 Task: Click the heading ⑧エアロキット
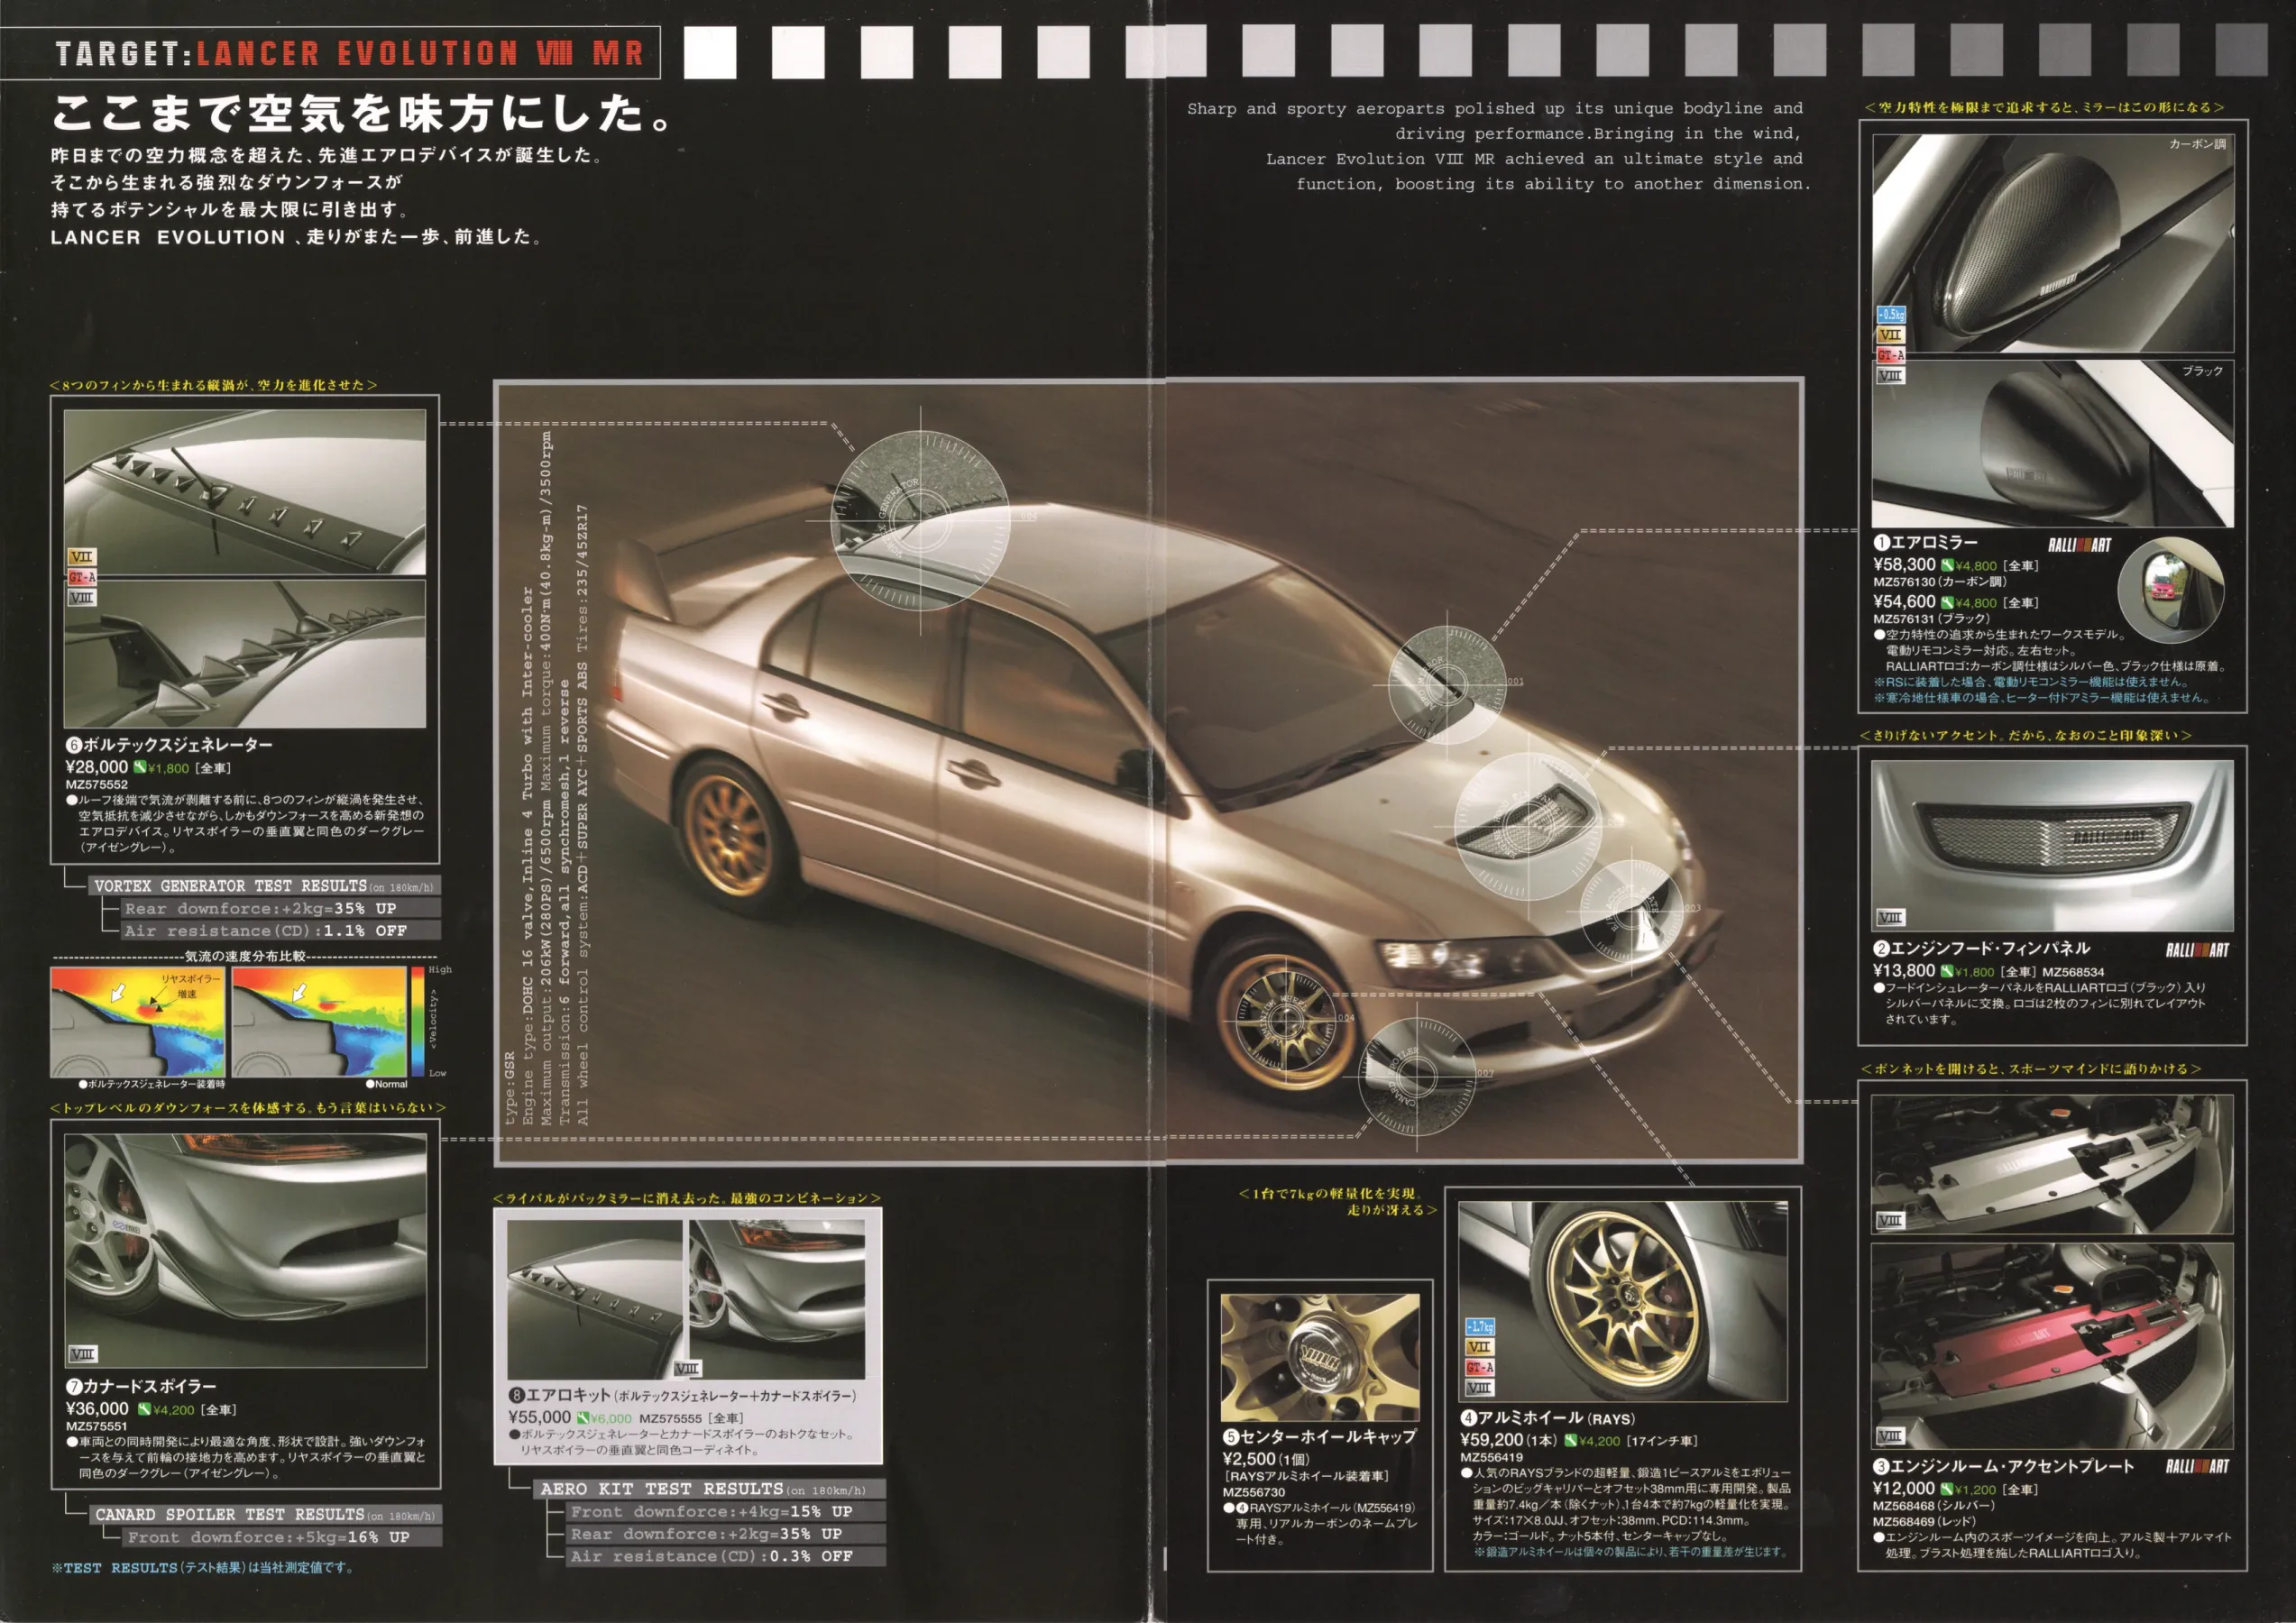pos(682,1395)
